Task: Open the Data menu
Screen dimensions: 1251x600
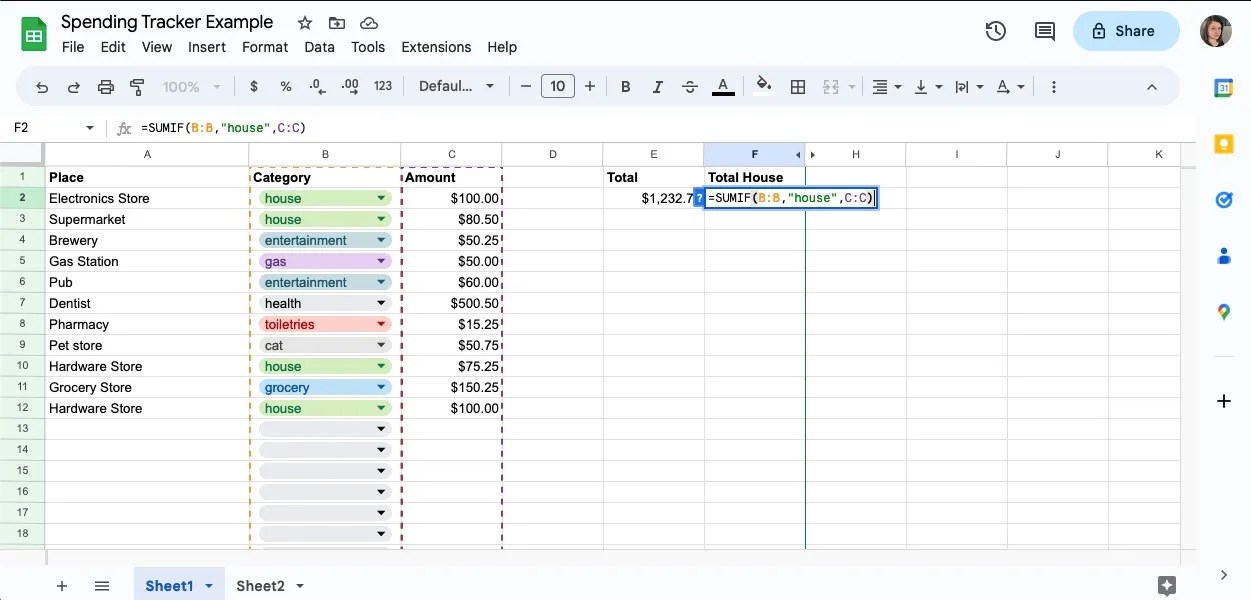Action: 319,46
